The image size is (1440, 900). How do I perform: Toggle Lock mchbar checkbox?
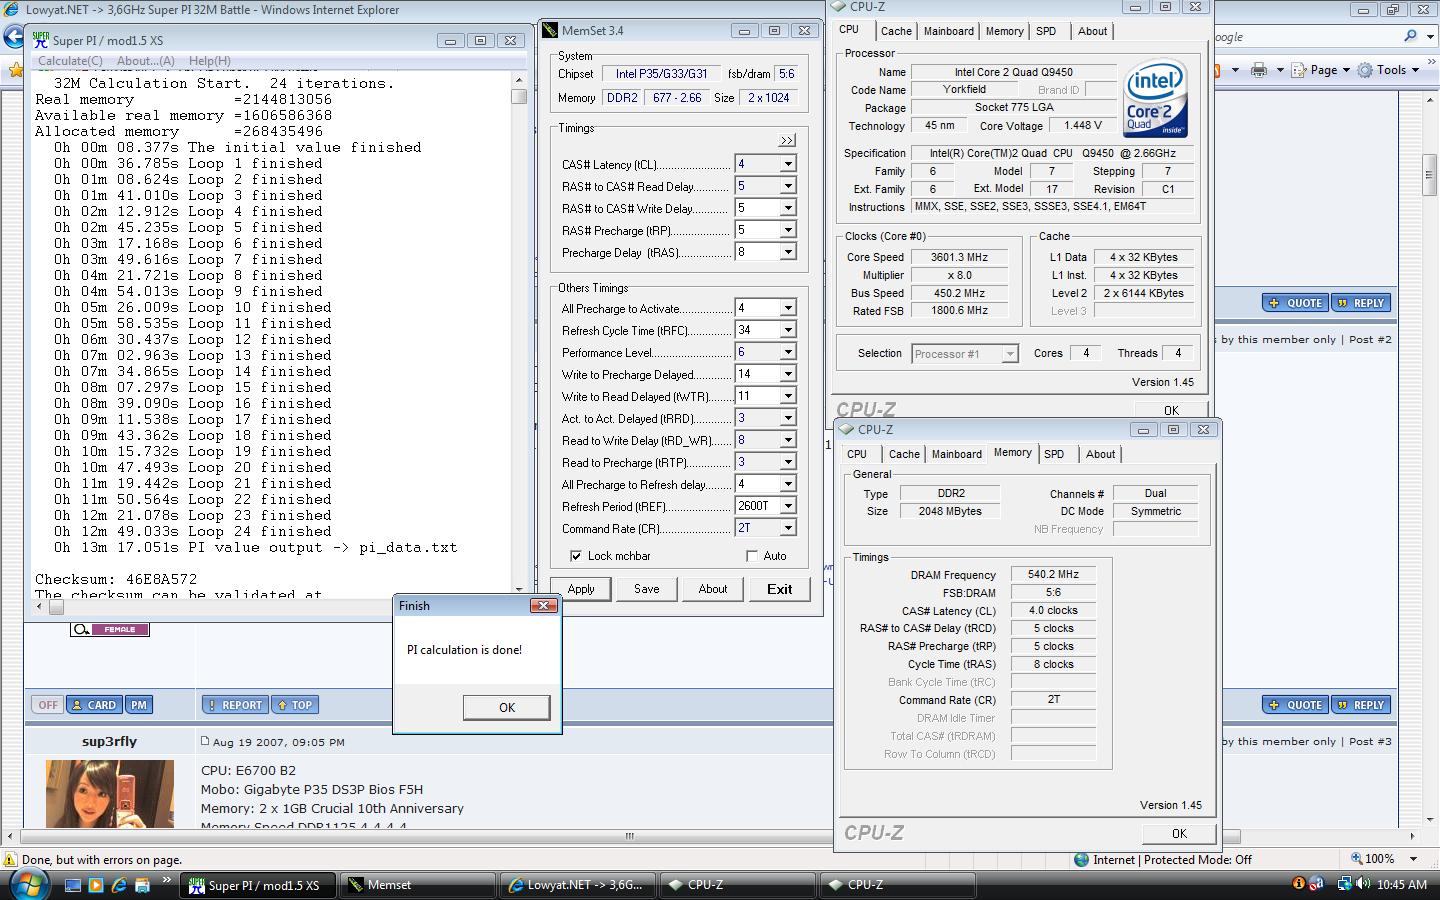[x=576, y=556]
